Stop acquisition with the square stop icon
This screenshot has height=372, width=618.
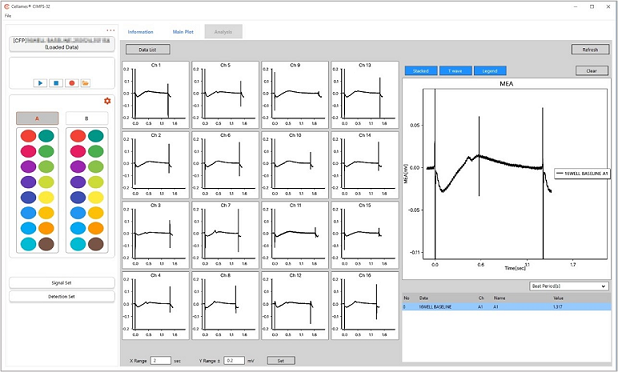[56, 83]
